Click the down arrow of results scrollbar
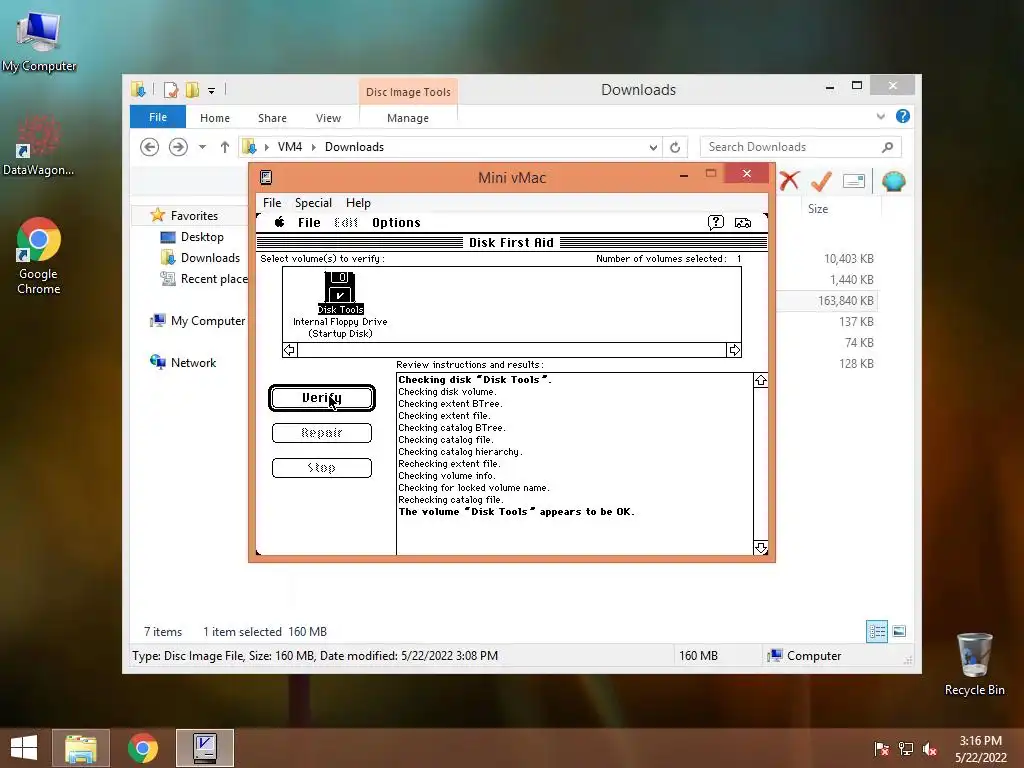Viewport: 1024px width, 768px height. pyautogui.click(x=761, y=548)
